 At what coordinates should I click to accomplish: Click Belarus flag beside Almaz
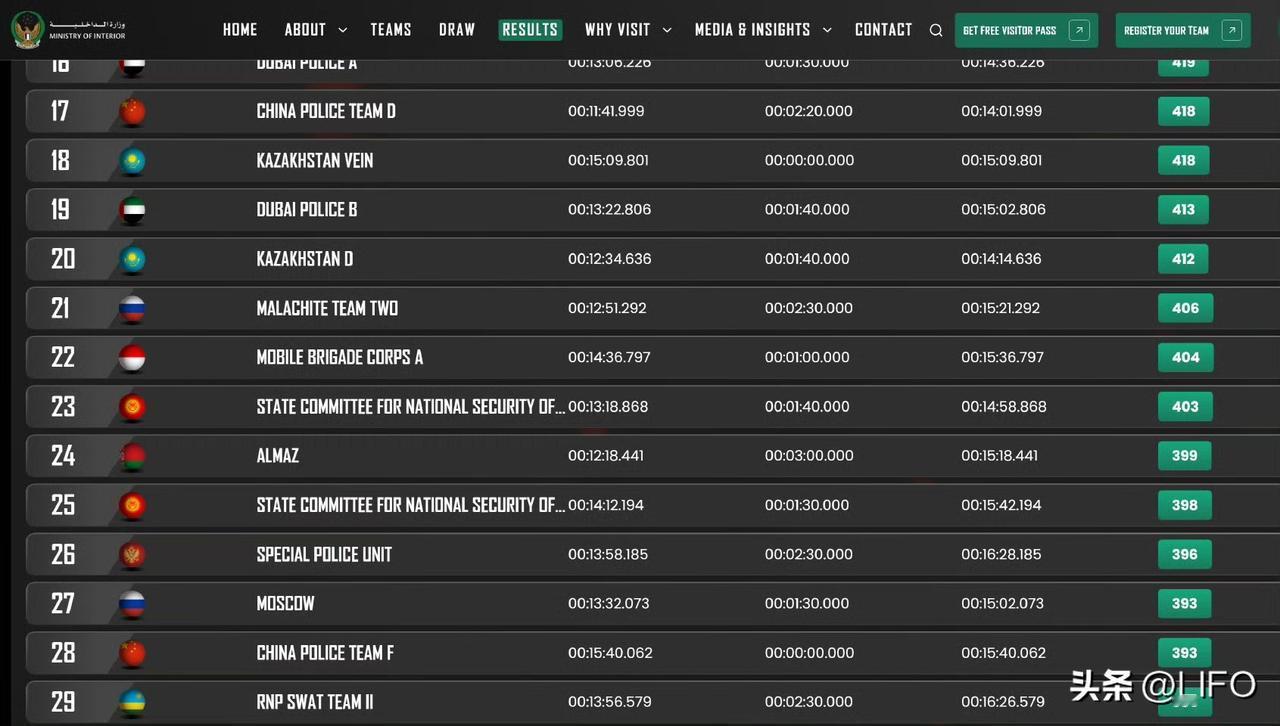click(x=132, y=456)
